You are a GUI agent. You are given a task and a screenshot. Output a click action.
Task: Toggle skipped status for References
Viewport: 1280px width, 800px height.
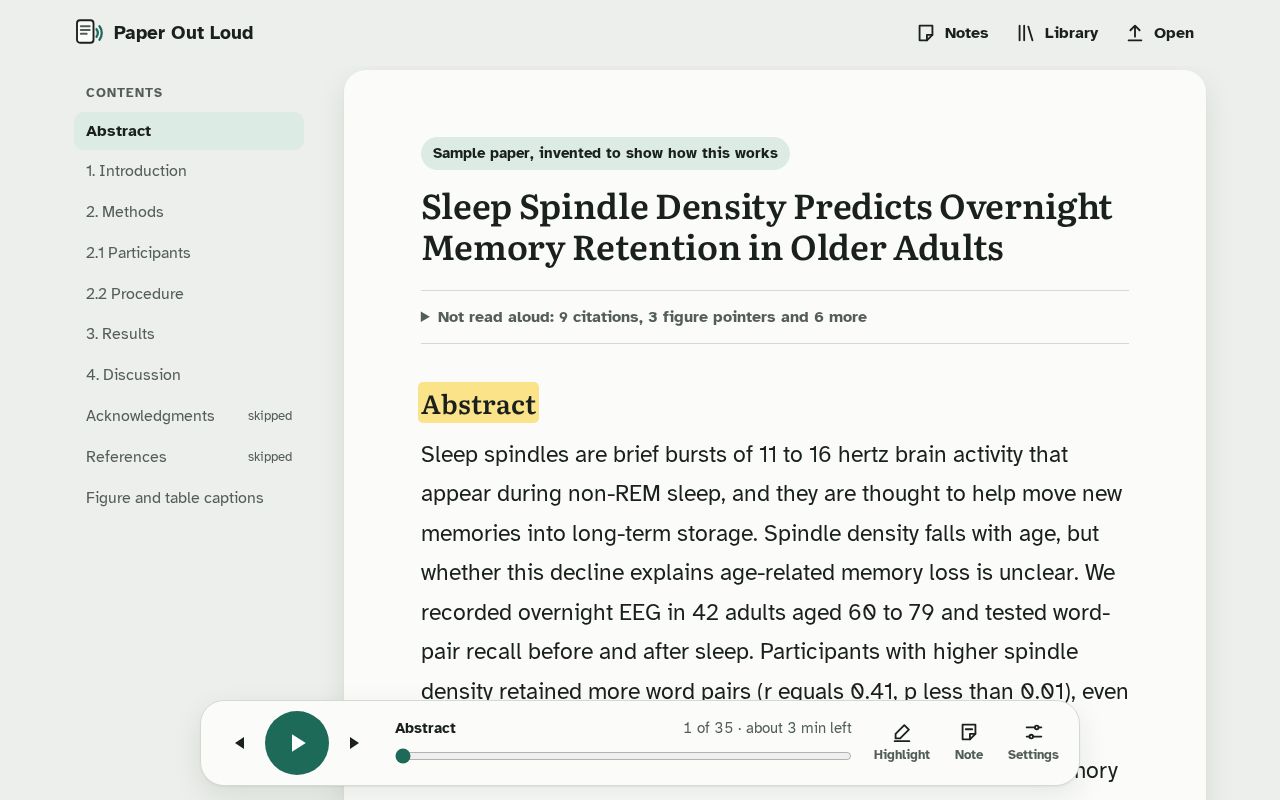[270, 457]
